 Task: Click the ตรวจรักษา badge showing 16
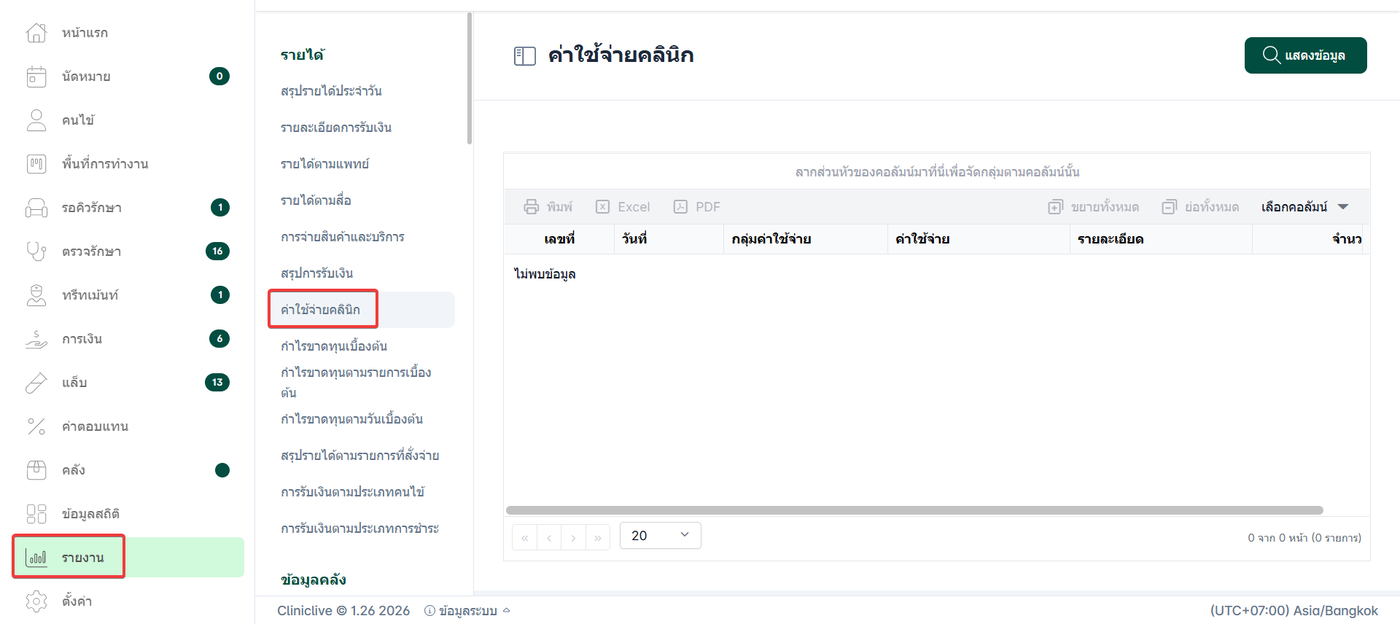(x=217, y=251)
